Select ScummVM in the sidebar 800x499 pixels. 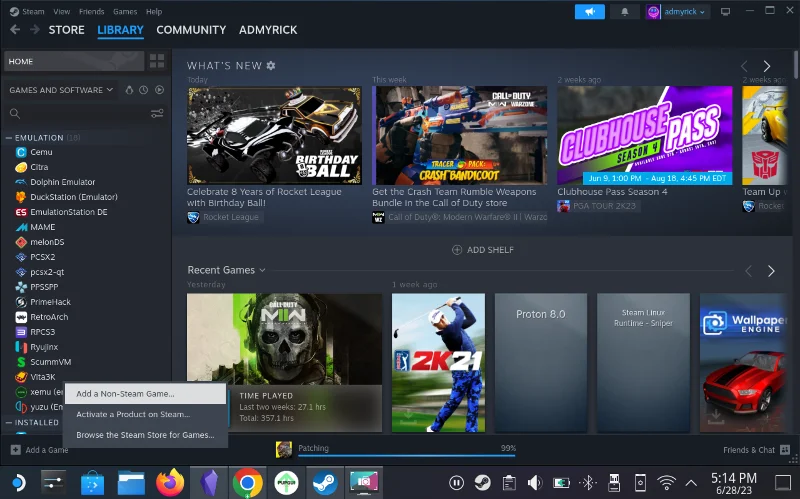click(51, 362)
